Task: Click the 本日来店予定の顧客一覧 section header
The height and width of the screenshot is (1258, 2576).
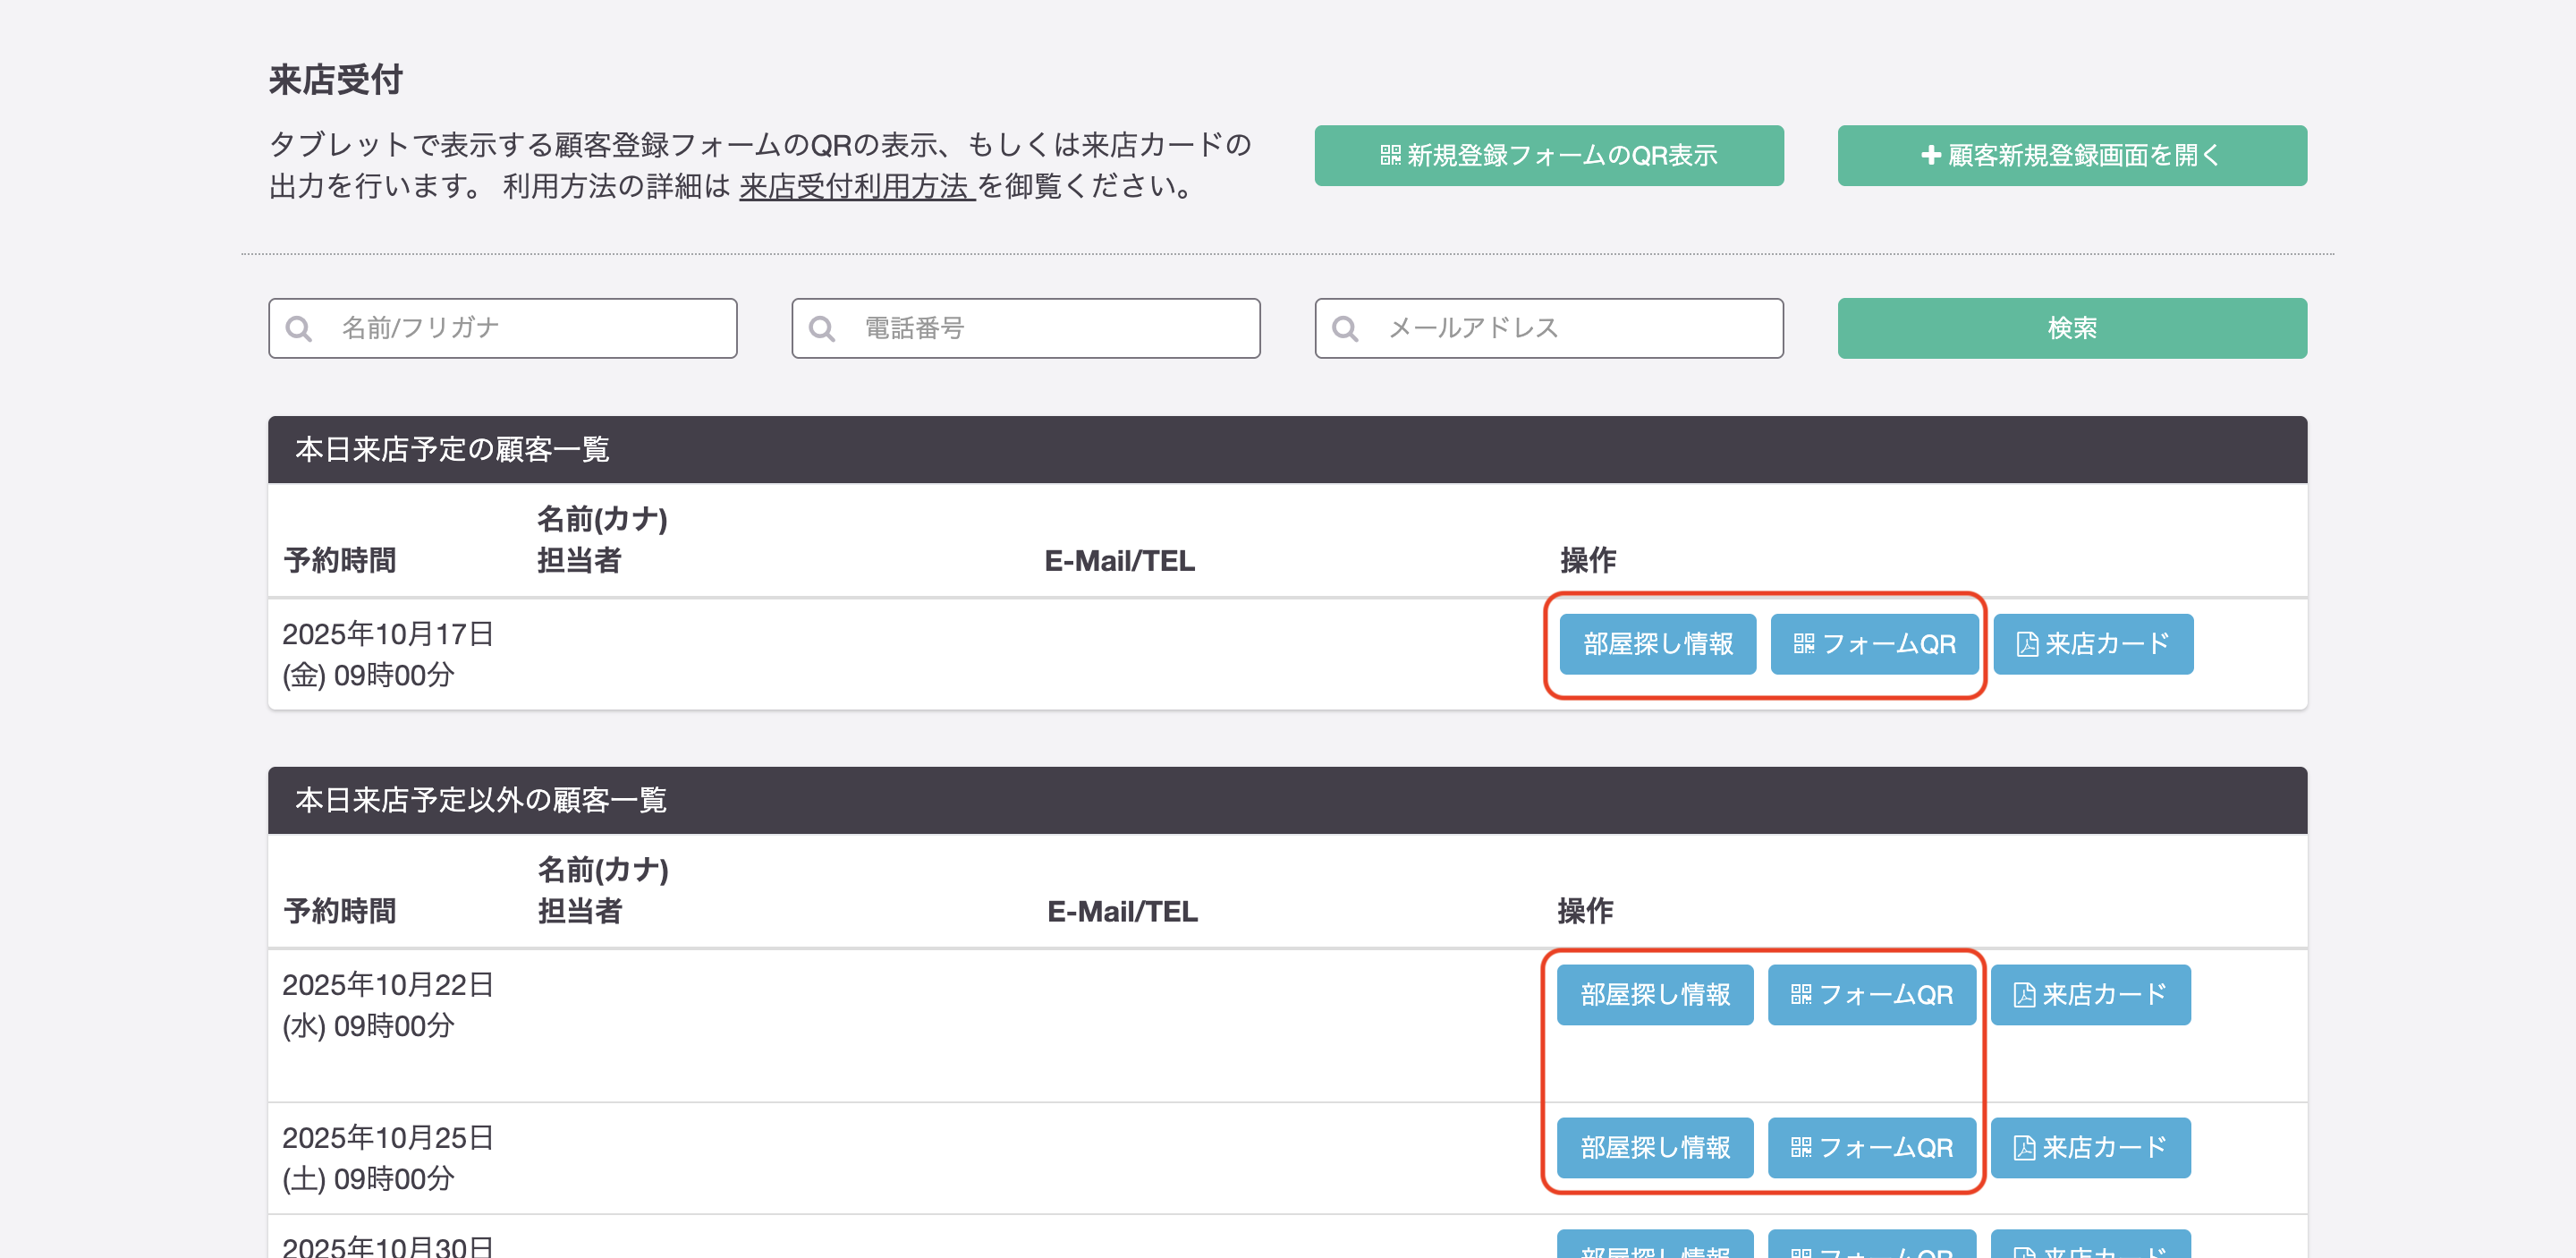Action: tap(1288, 450)
